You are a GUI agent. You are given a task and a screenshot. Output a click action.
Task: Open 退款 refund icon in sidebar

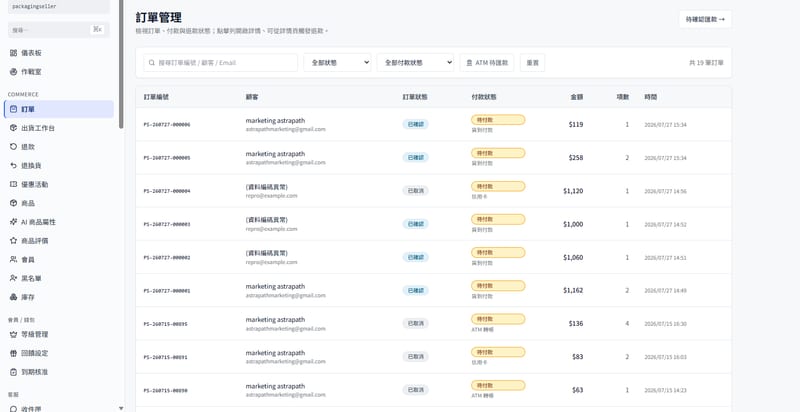tap(14, 147)
